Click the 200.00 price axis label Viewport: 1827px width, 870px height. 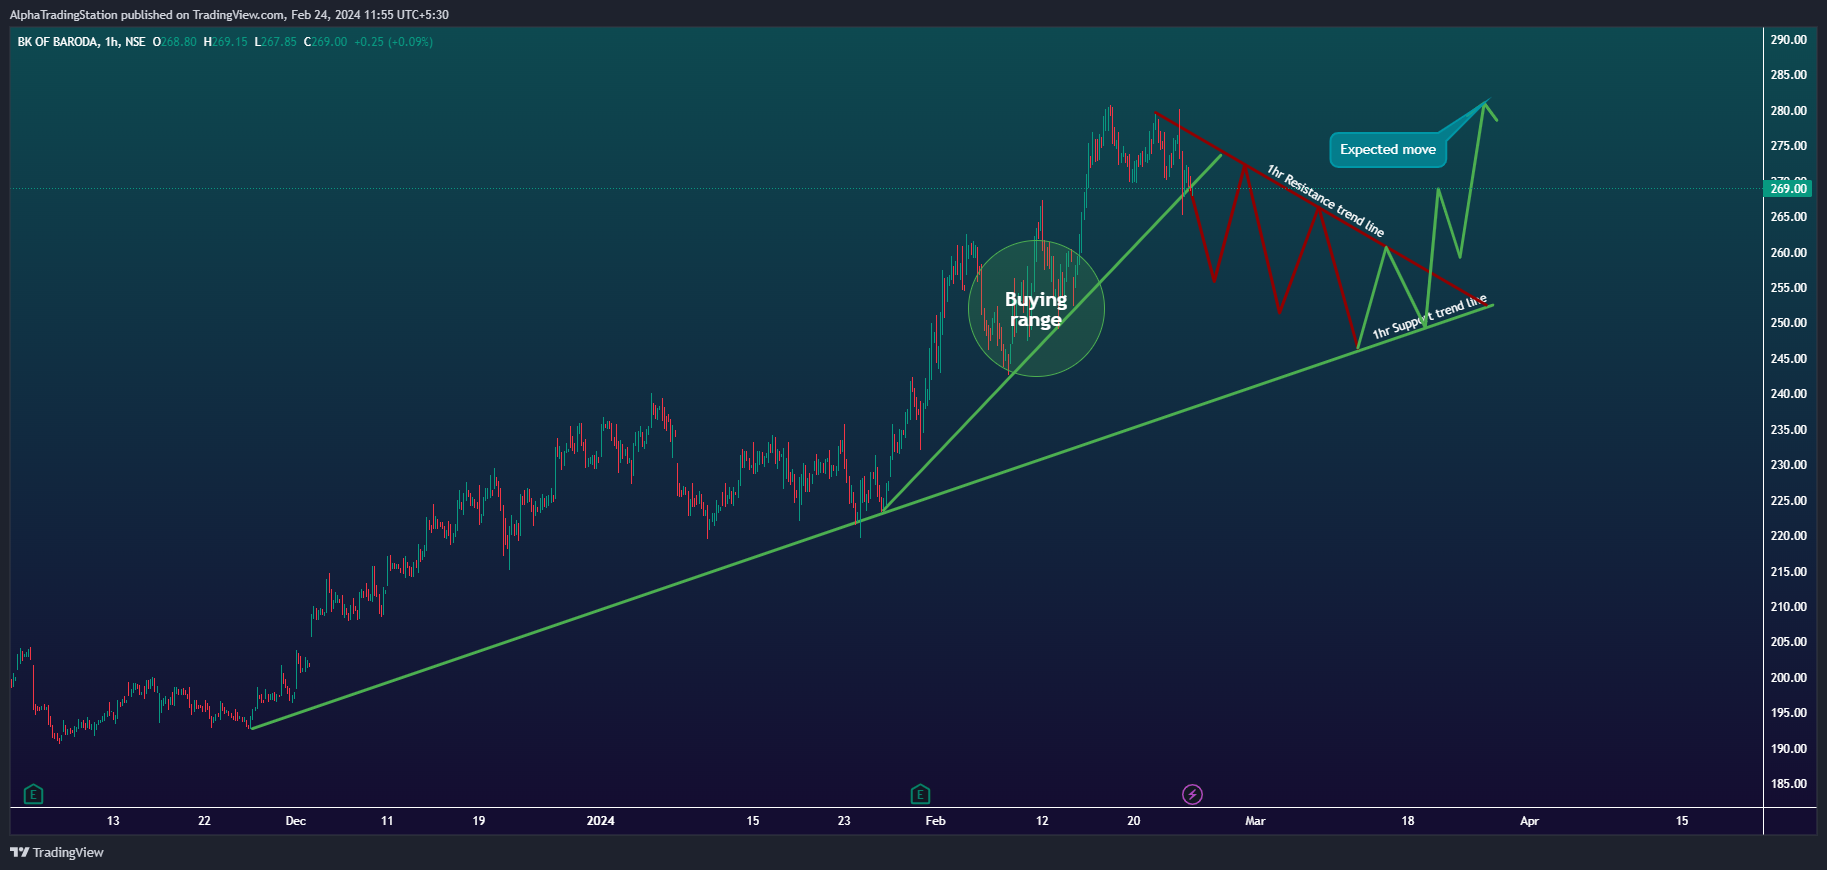click(x=1788, y=678)
